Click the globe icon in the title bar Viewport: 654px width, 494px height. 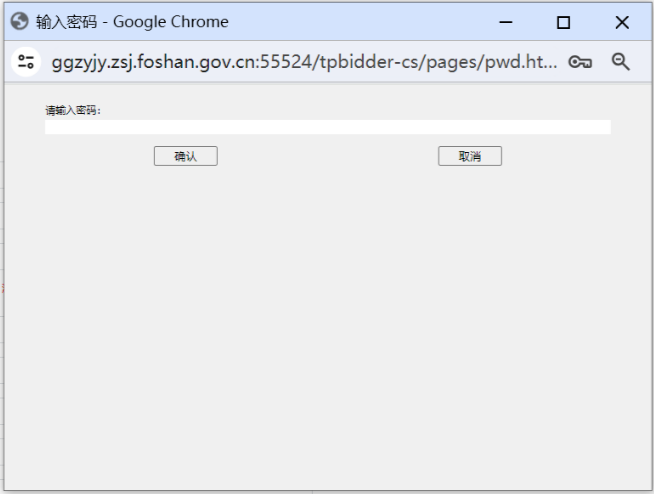click(x=19, y=21)
